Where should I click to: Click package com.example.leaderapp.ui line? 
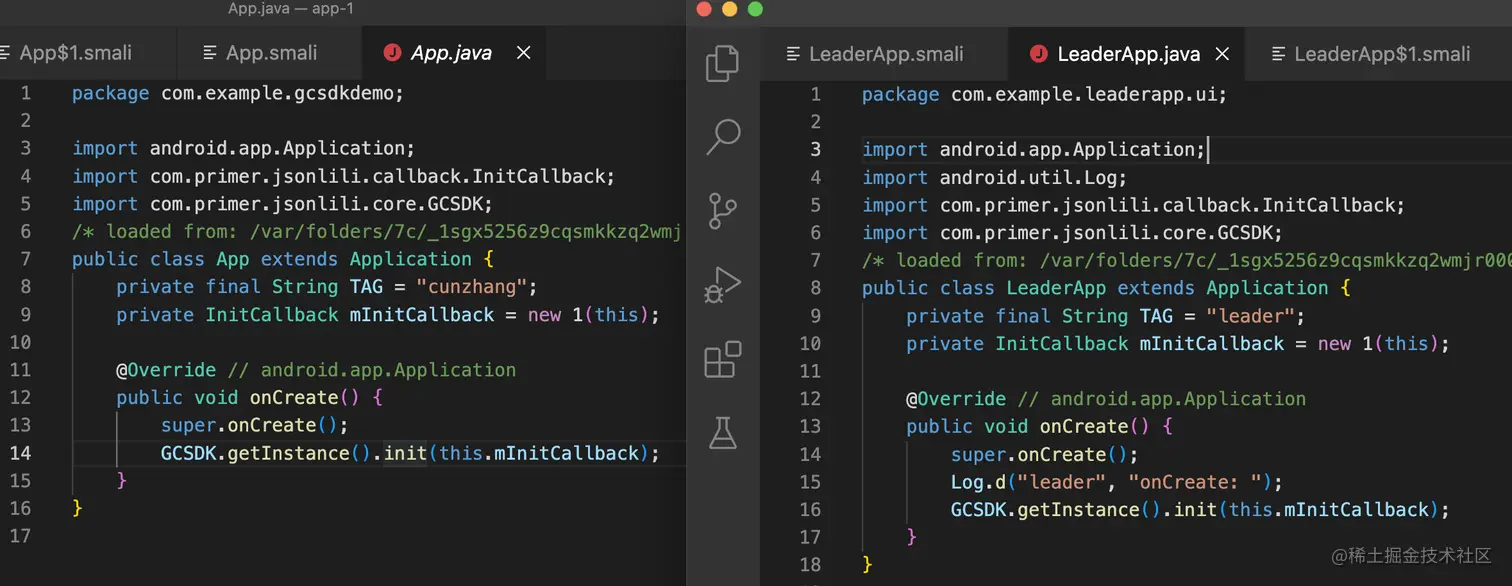tap(1044, 94)
